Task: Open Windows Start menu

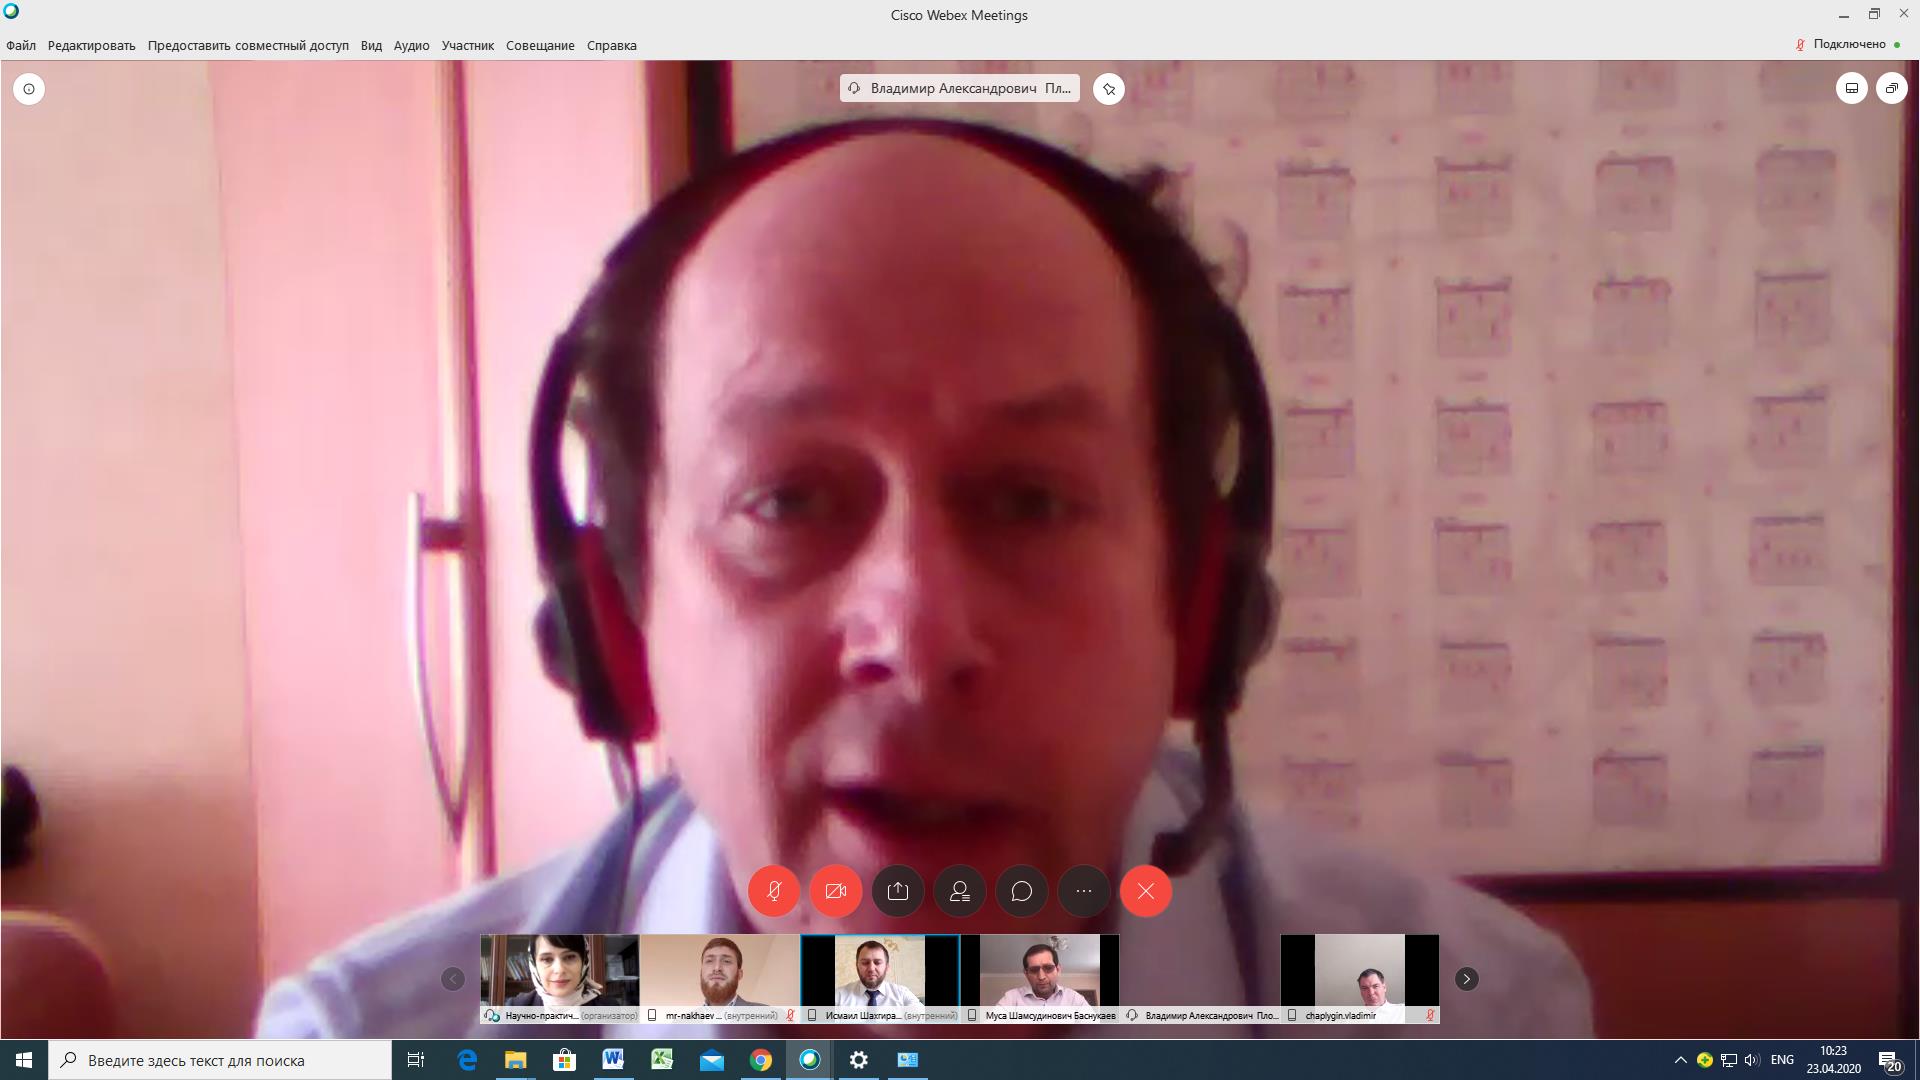Action: (24, 1060)
